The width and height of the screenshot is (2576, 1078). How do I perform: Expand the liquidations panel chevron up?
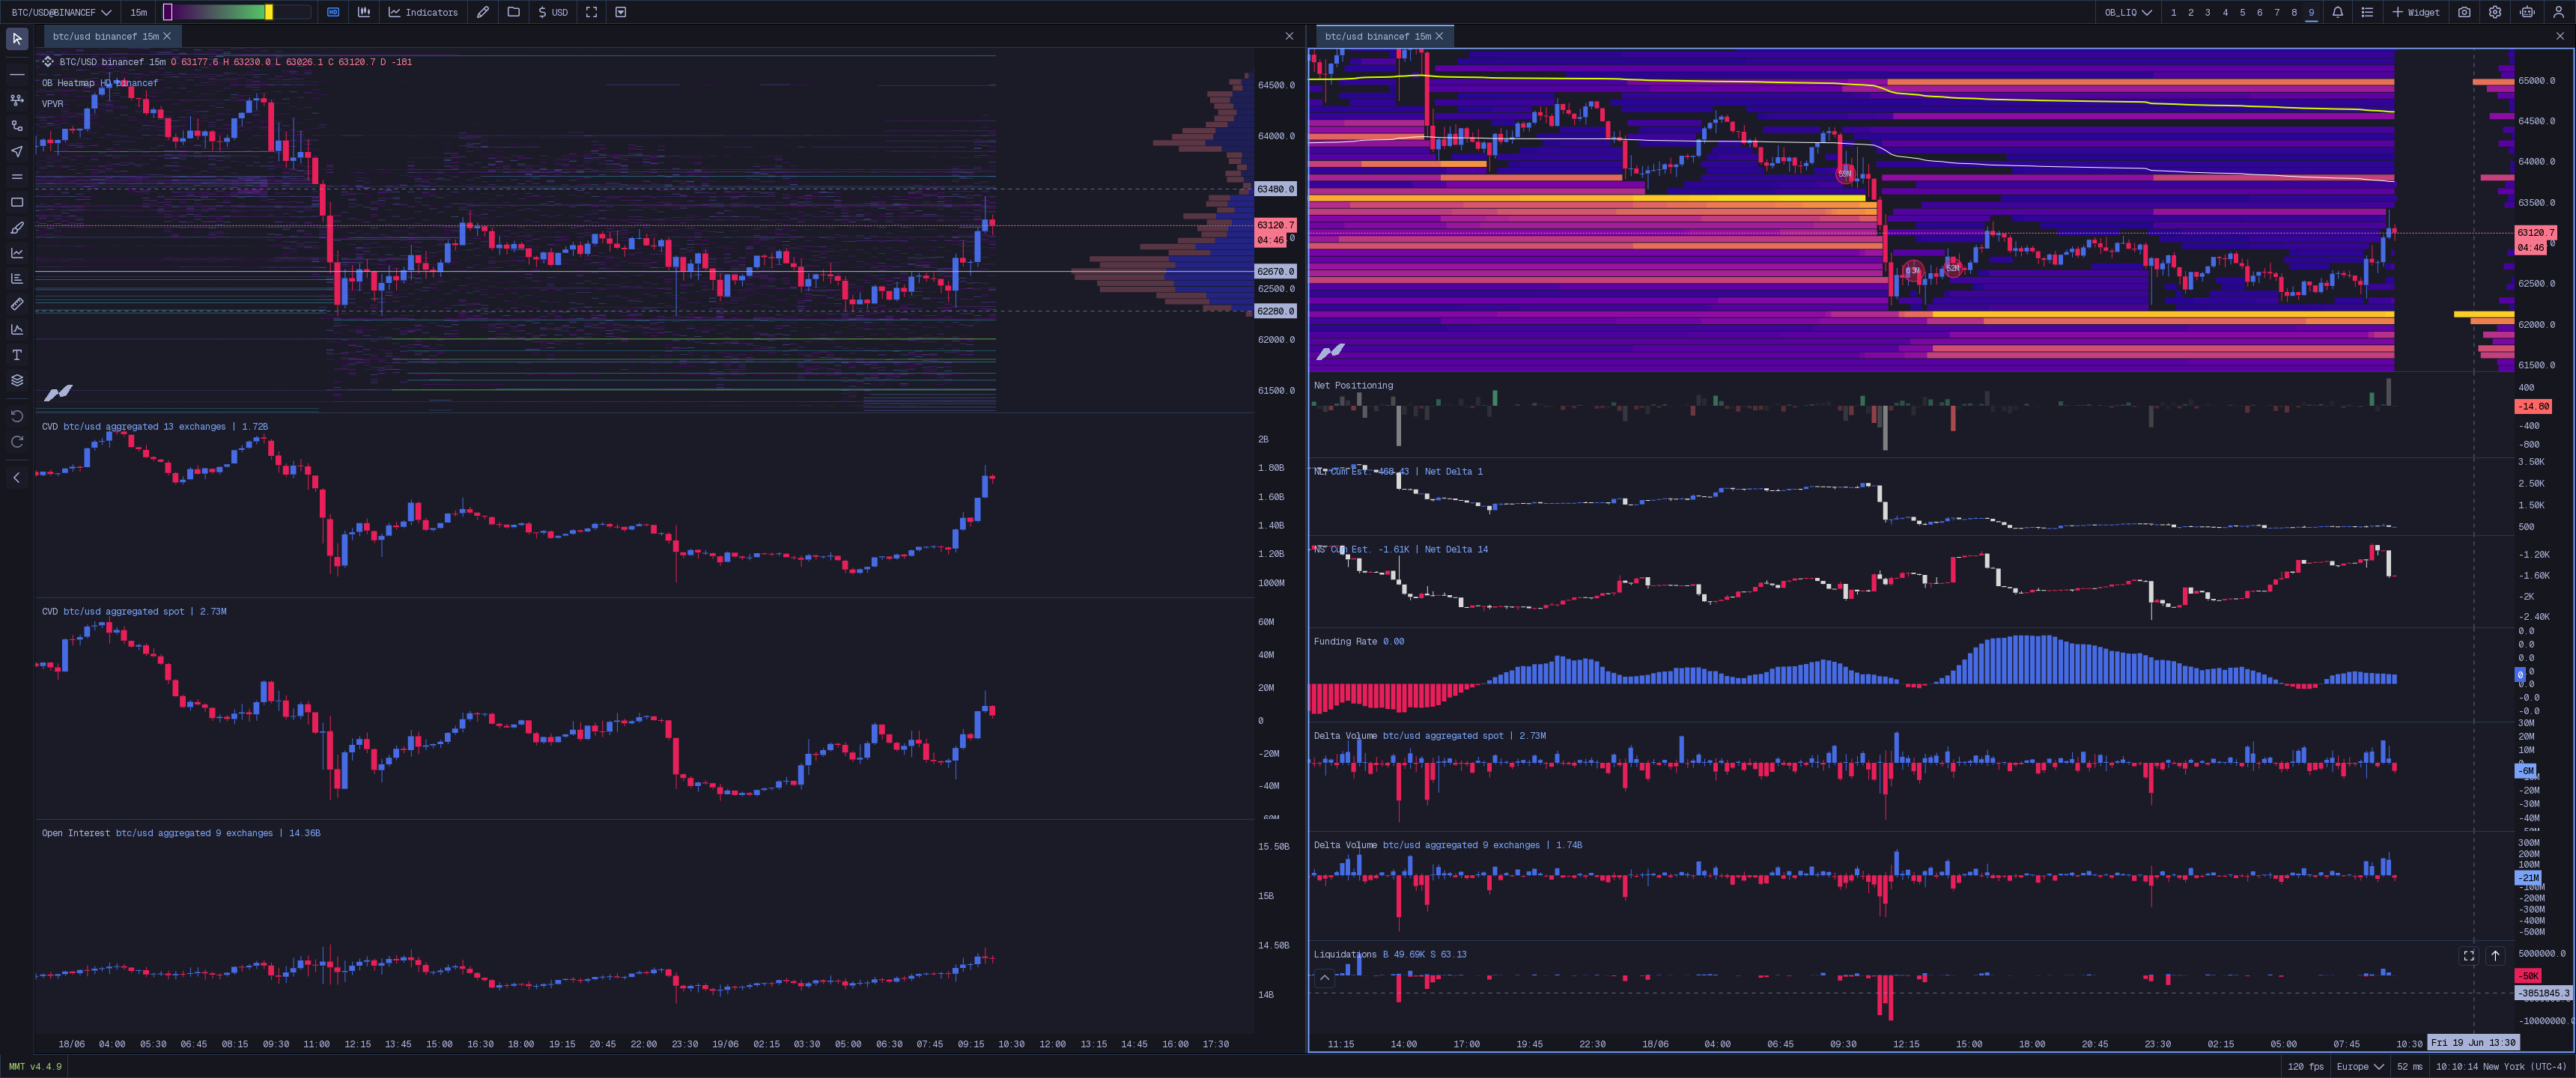pos(1325,978)
